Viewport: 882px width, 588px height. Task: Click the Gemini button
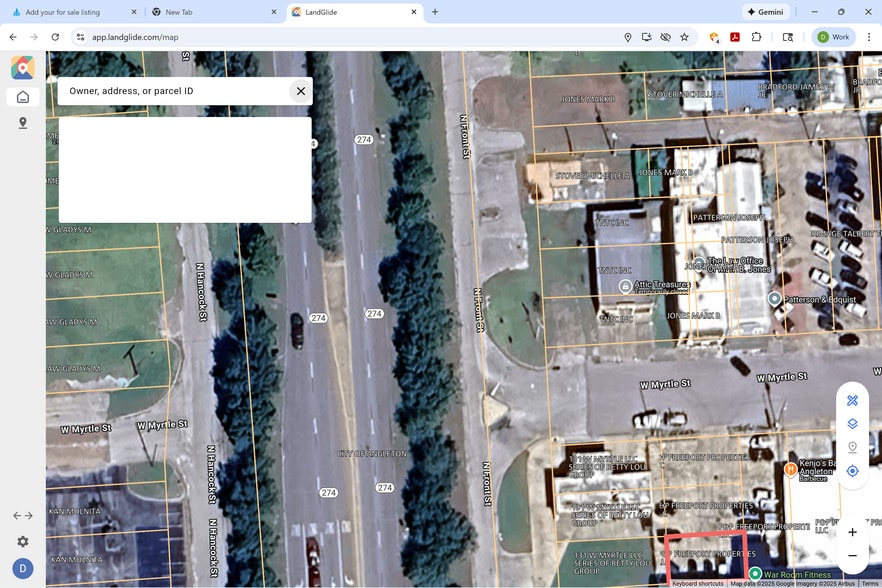tap(765, 12)
